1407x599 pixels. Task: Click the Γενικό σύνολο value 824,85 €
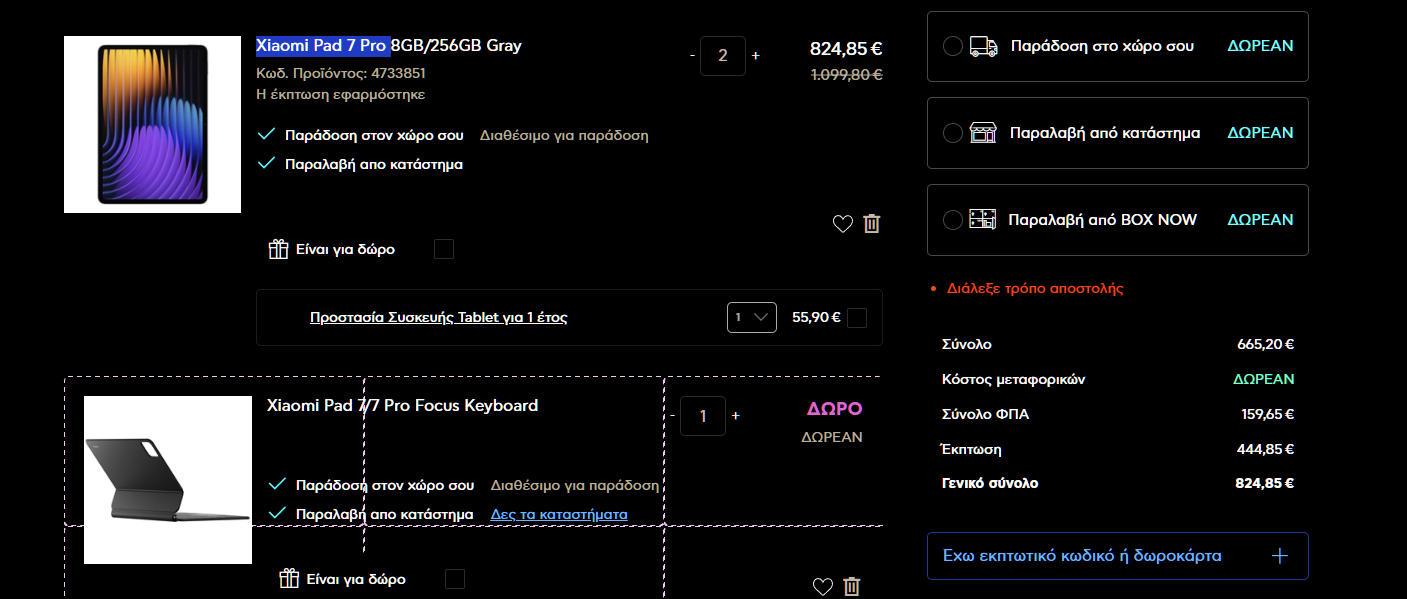coord(1265,484)
